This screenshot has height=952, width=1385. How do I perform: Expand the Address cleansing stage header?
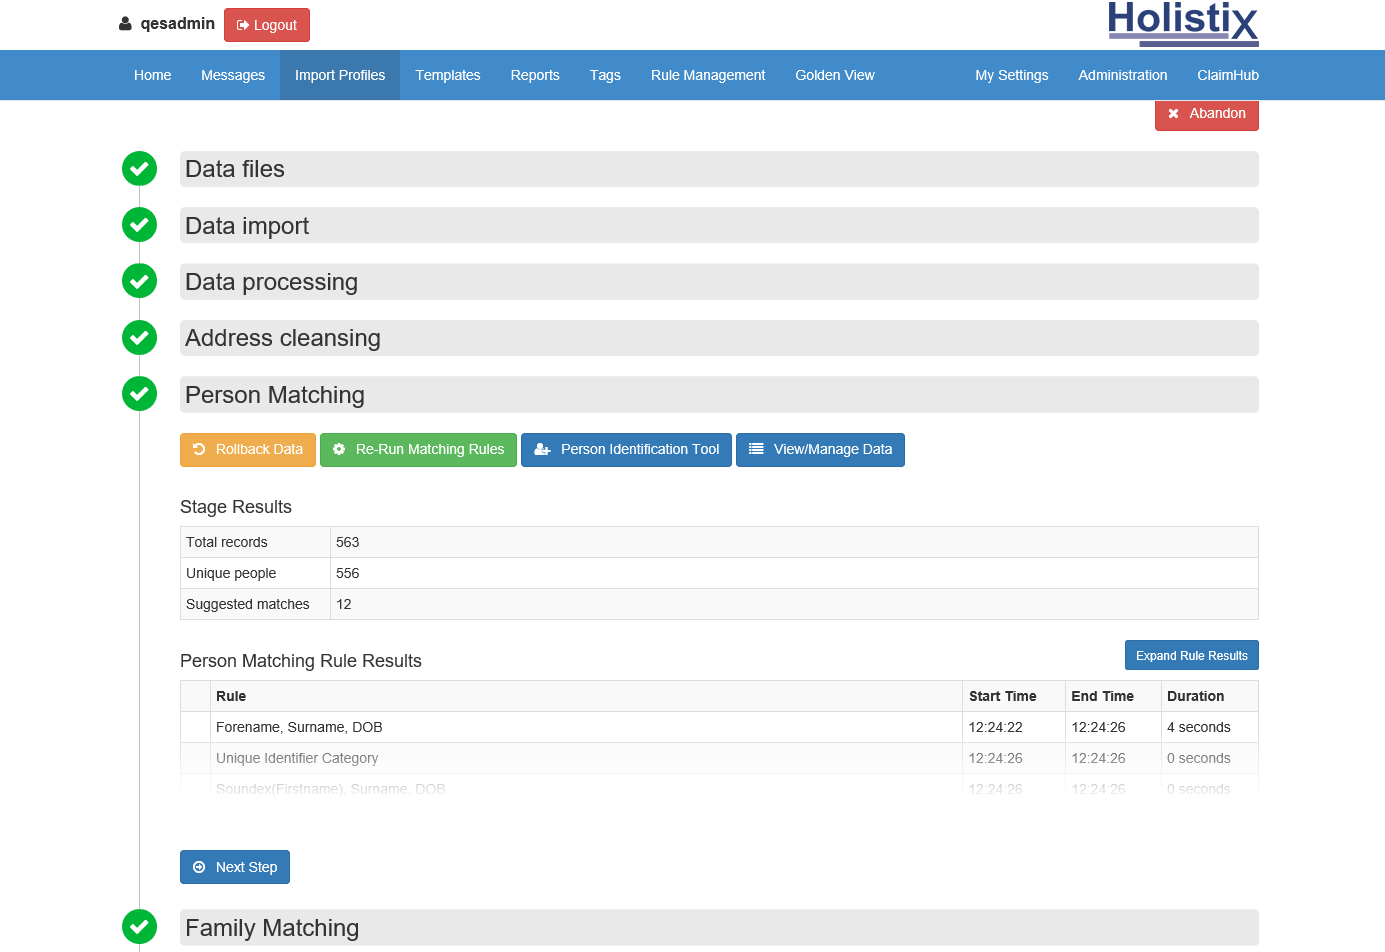click(718, 338)
